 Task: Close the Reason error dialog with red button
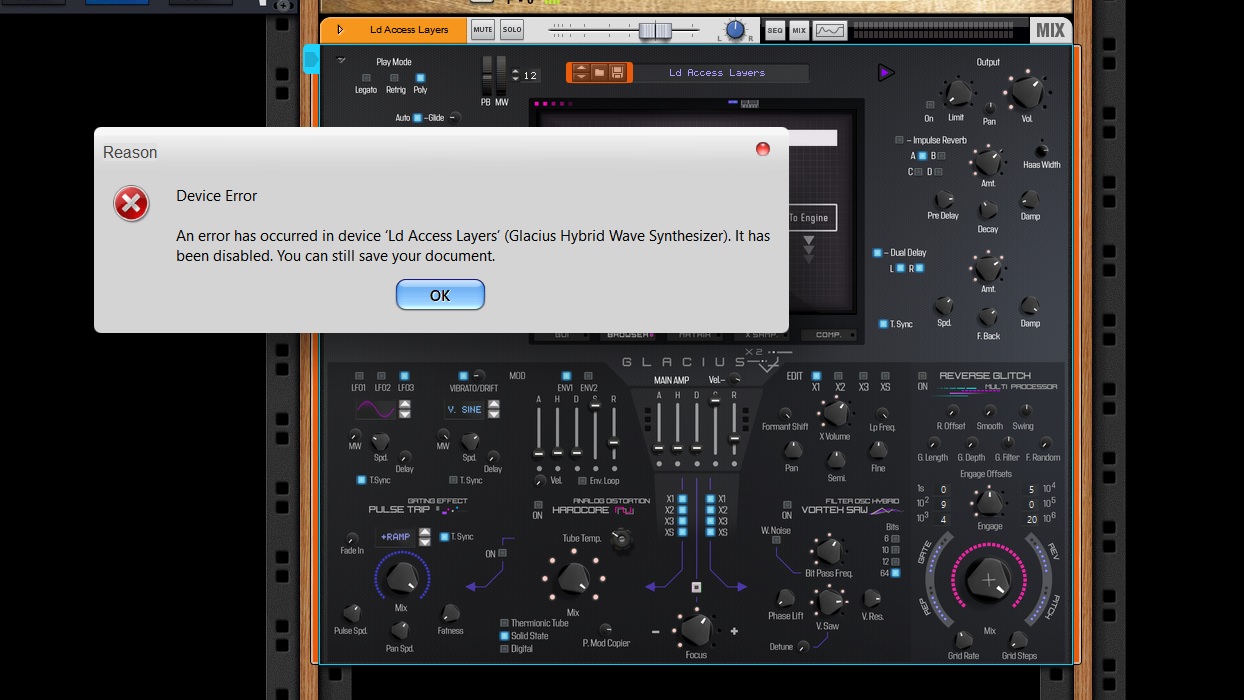click(763, 149)
